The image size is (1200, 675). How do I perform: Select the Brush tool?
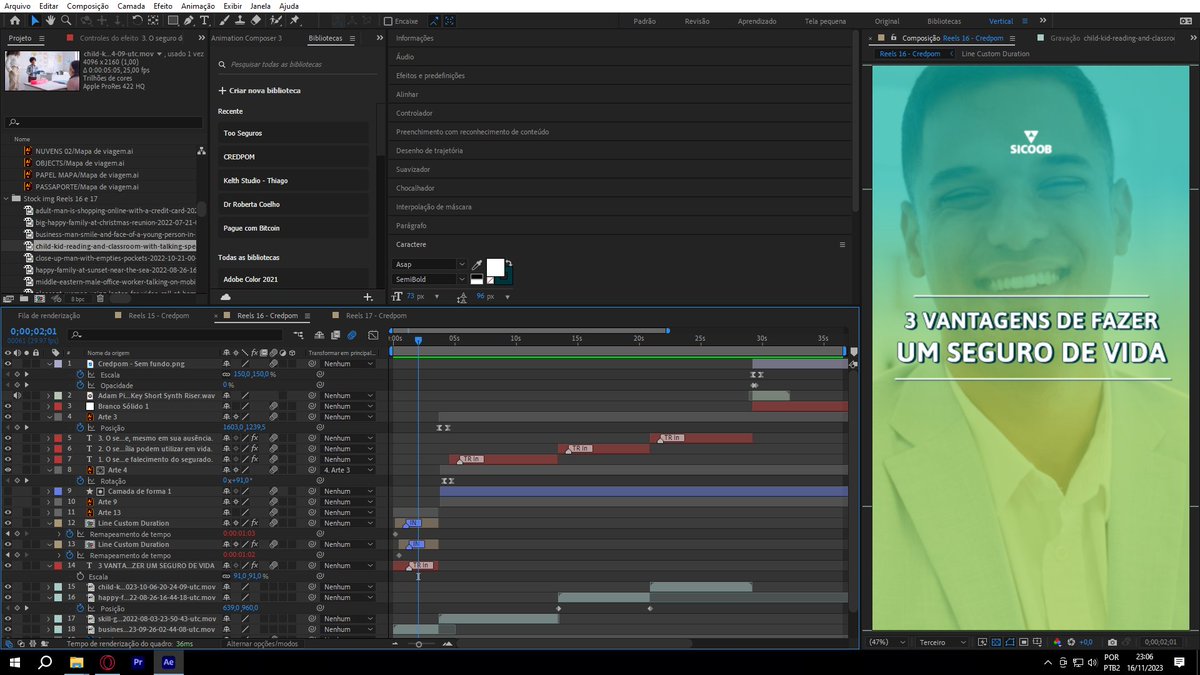tap(225, 20)
